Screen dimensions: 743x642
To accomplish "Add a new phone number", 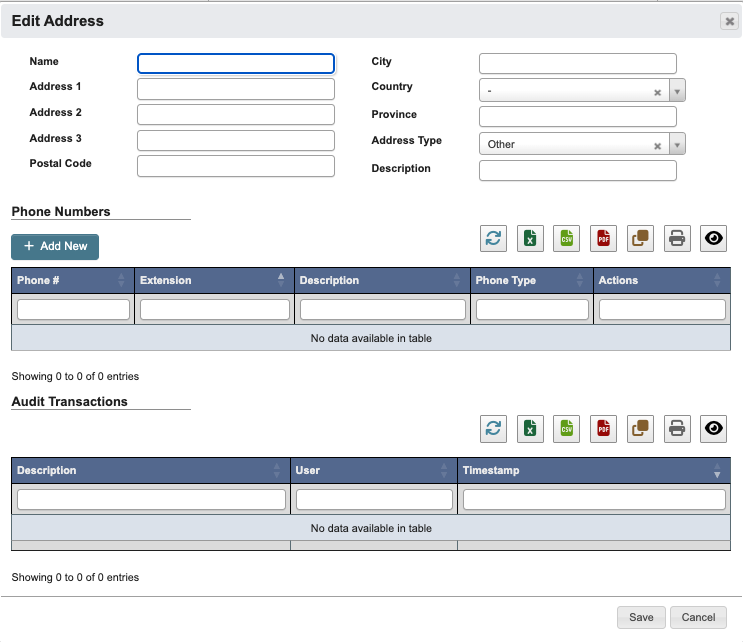I will pyautogui.click(x=55, y=246).
